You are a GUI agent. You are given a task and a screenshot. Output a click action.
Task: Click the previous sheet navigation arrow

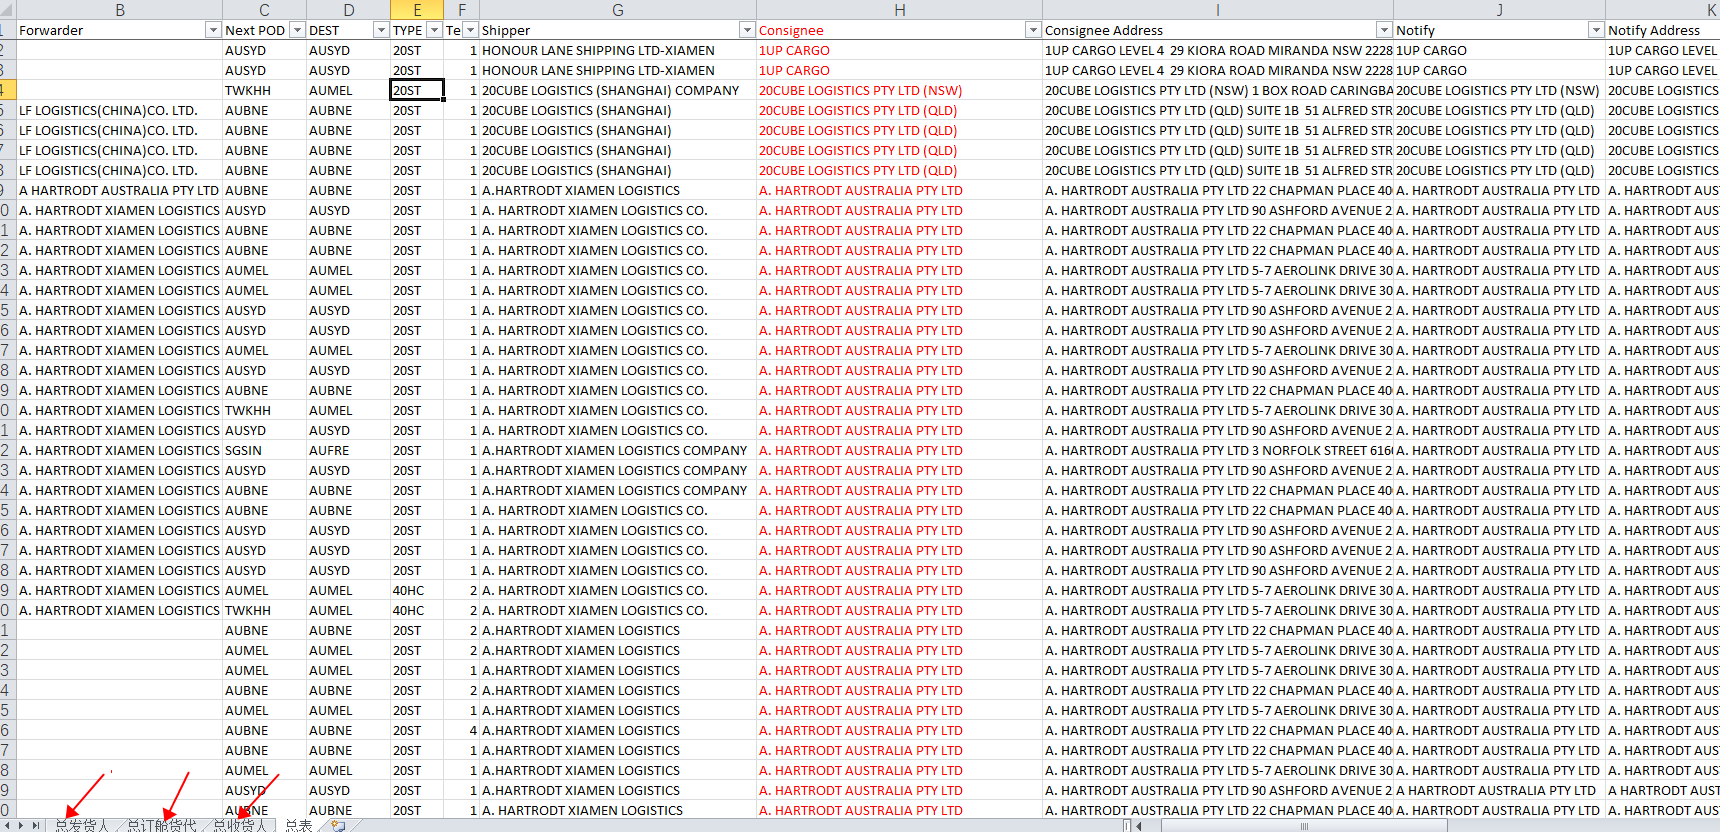(9, 825)
